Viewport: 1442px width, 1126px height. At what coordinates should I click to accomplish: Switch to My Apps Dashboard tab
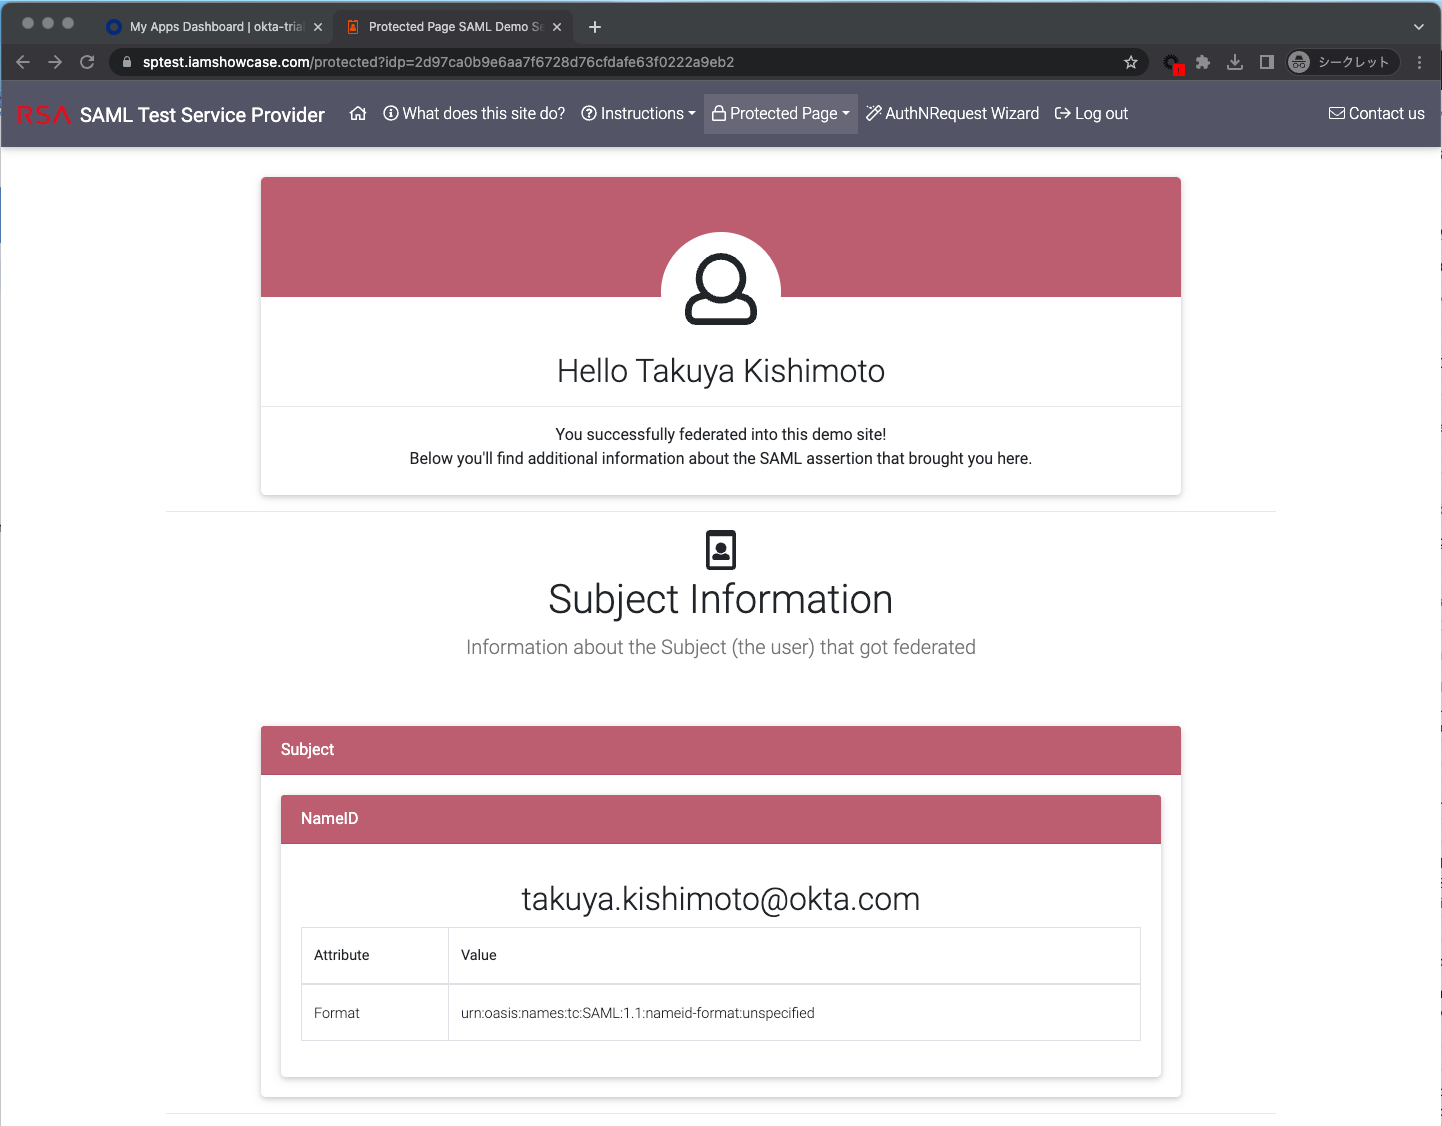[x=214, y=27]
